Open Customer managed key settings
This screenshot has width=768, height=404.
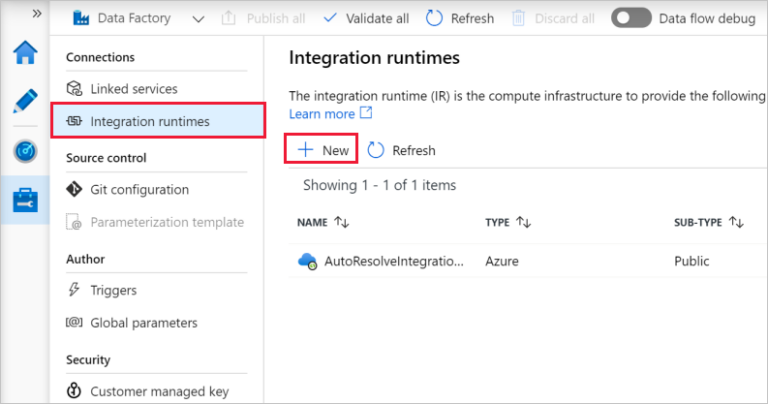tap(159, 391)
